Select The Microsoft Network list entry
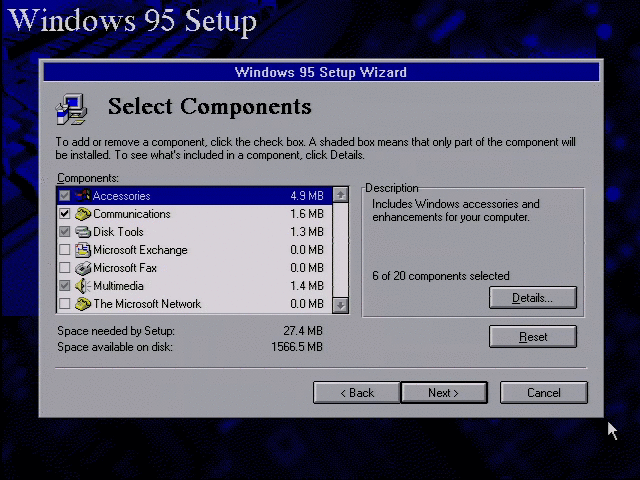This screenshot has height=480, width=640. 194,304
